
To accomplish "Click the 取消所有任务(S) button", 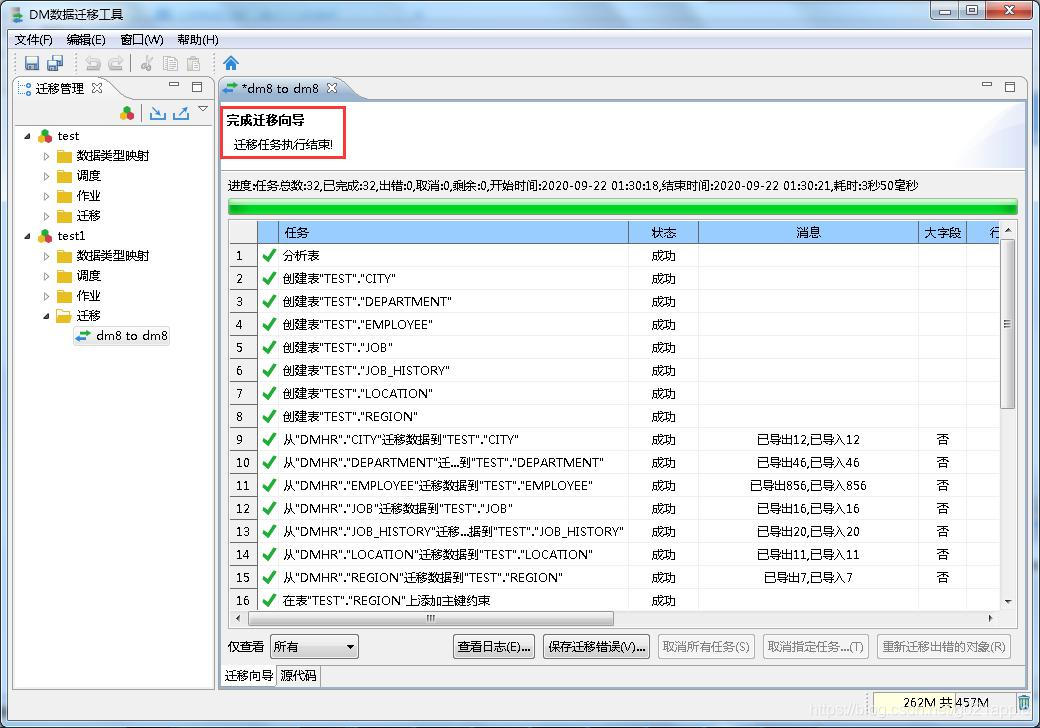I will (706, 646).
